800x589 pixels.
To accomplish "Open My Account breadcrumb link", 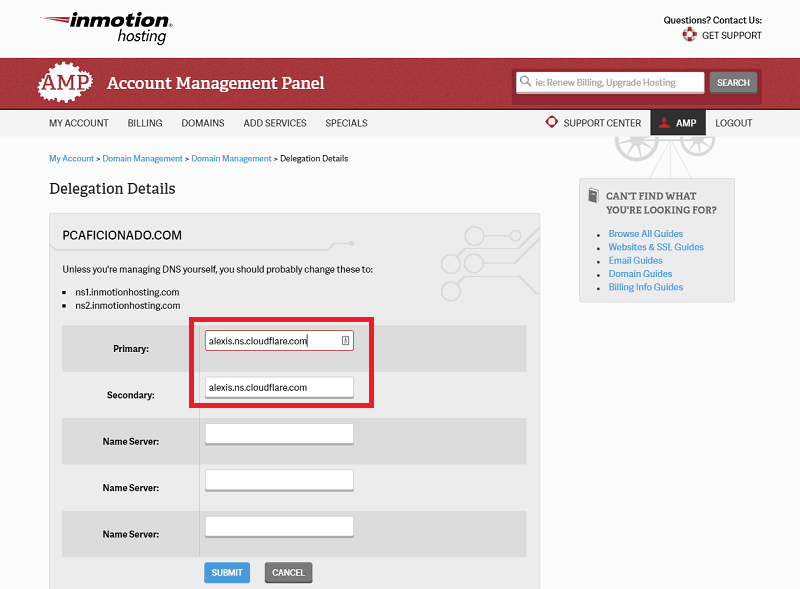I will (71, 158).
